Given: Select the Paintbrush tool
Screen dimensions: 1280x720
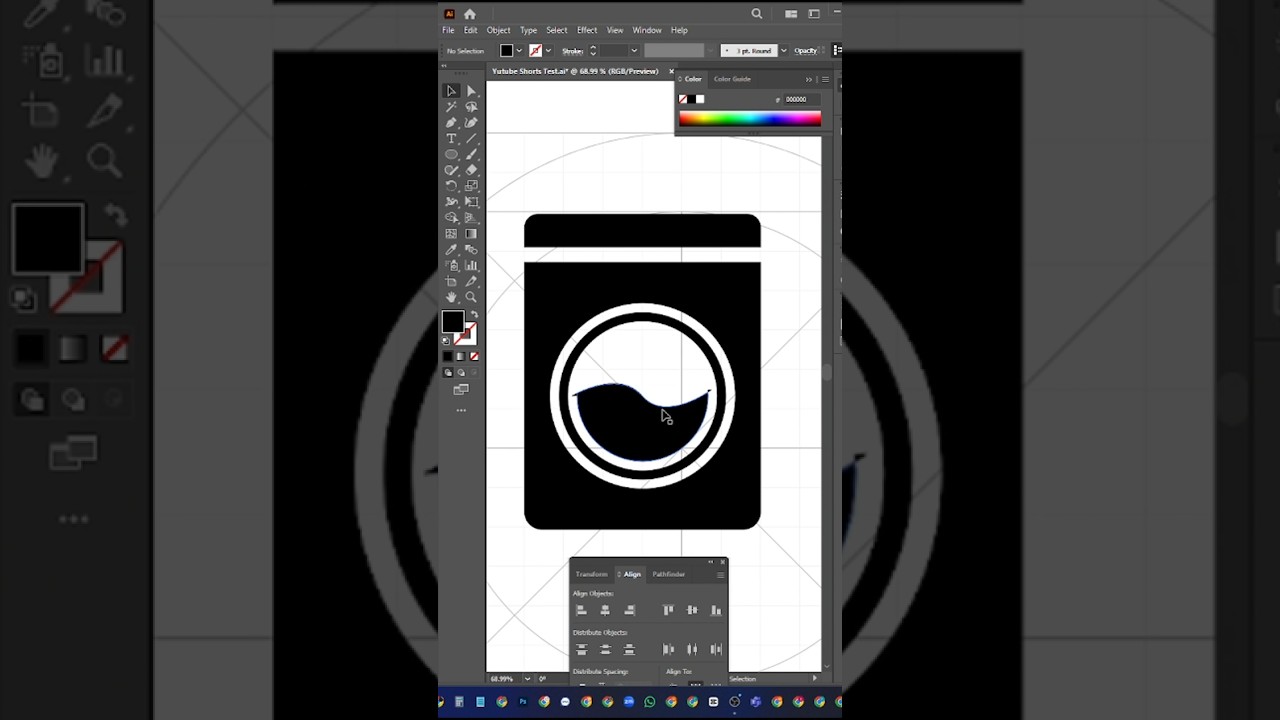Looking at the screenshot, I should point(471,155).
